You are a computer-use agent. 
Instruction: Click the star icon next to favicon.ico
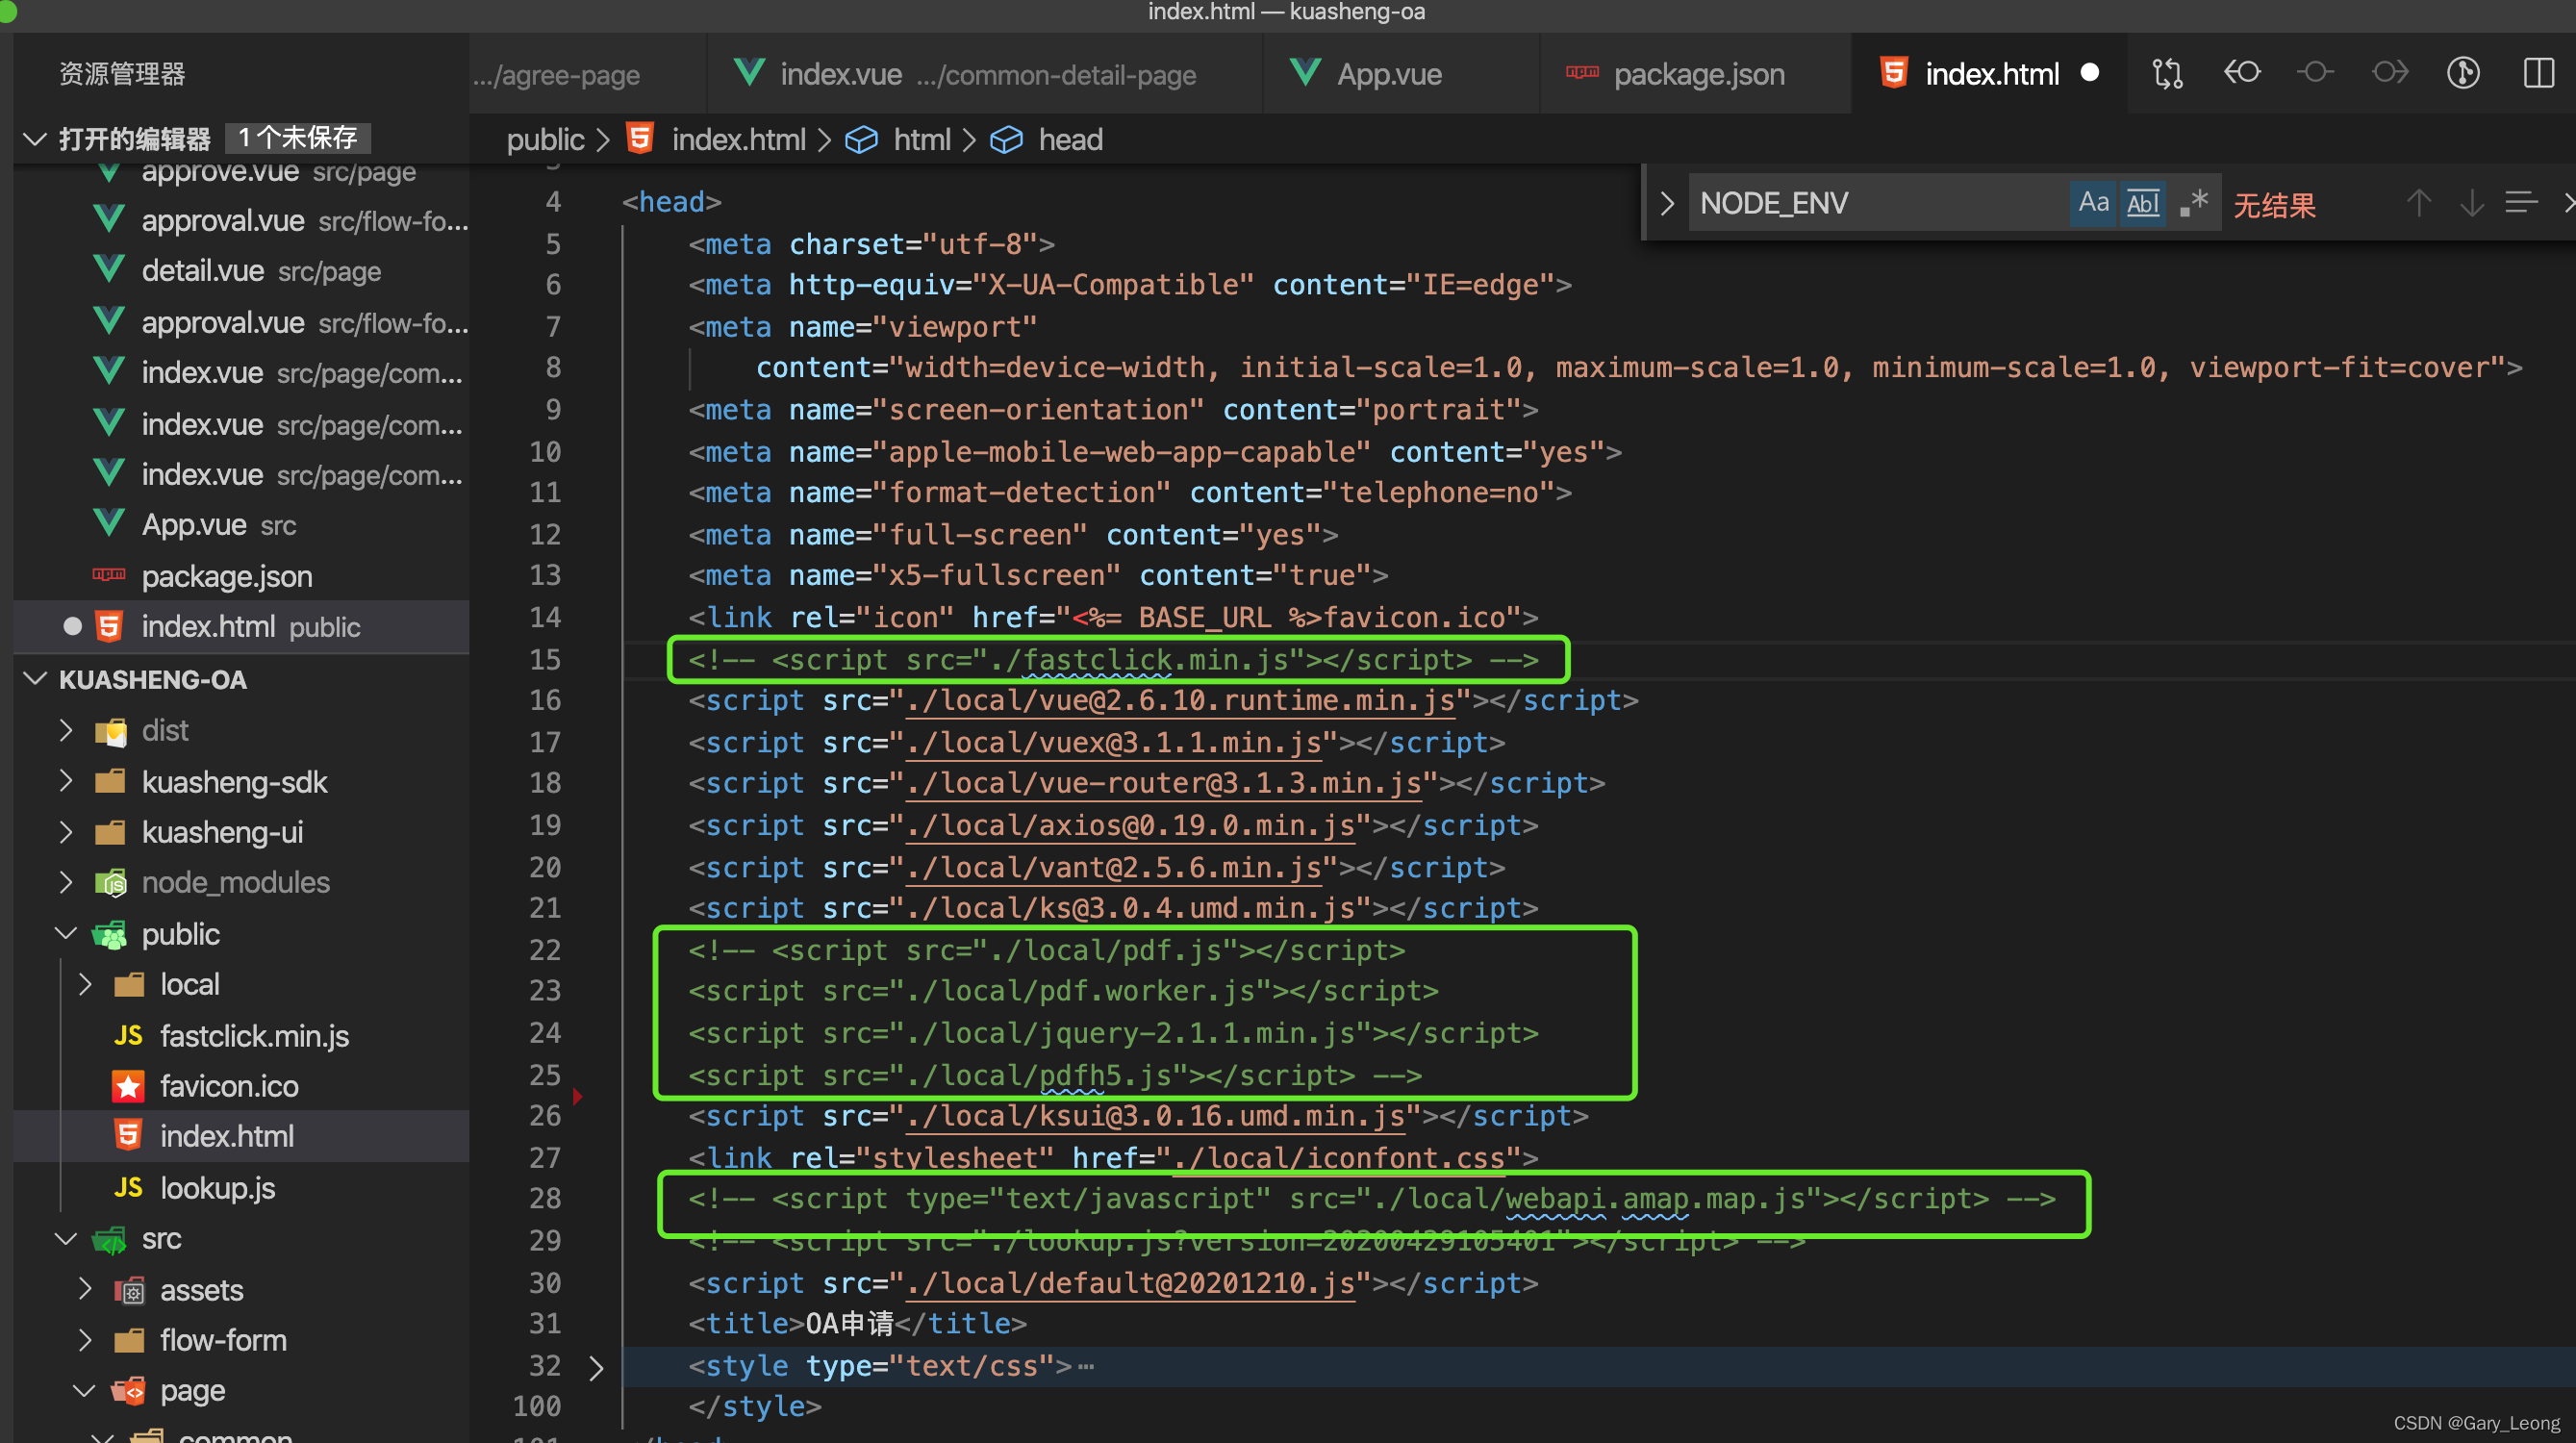(128, 1086)
